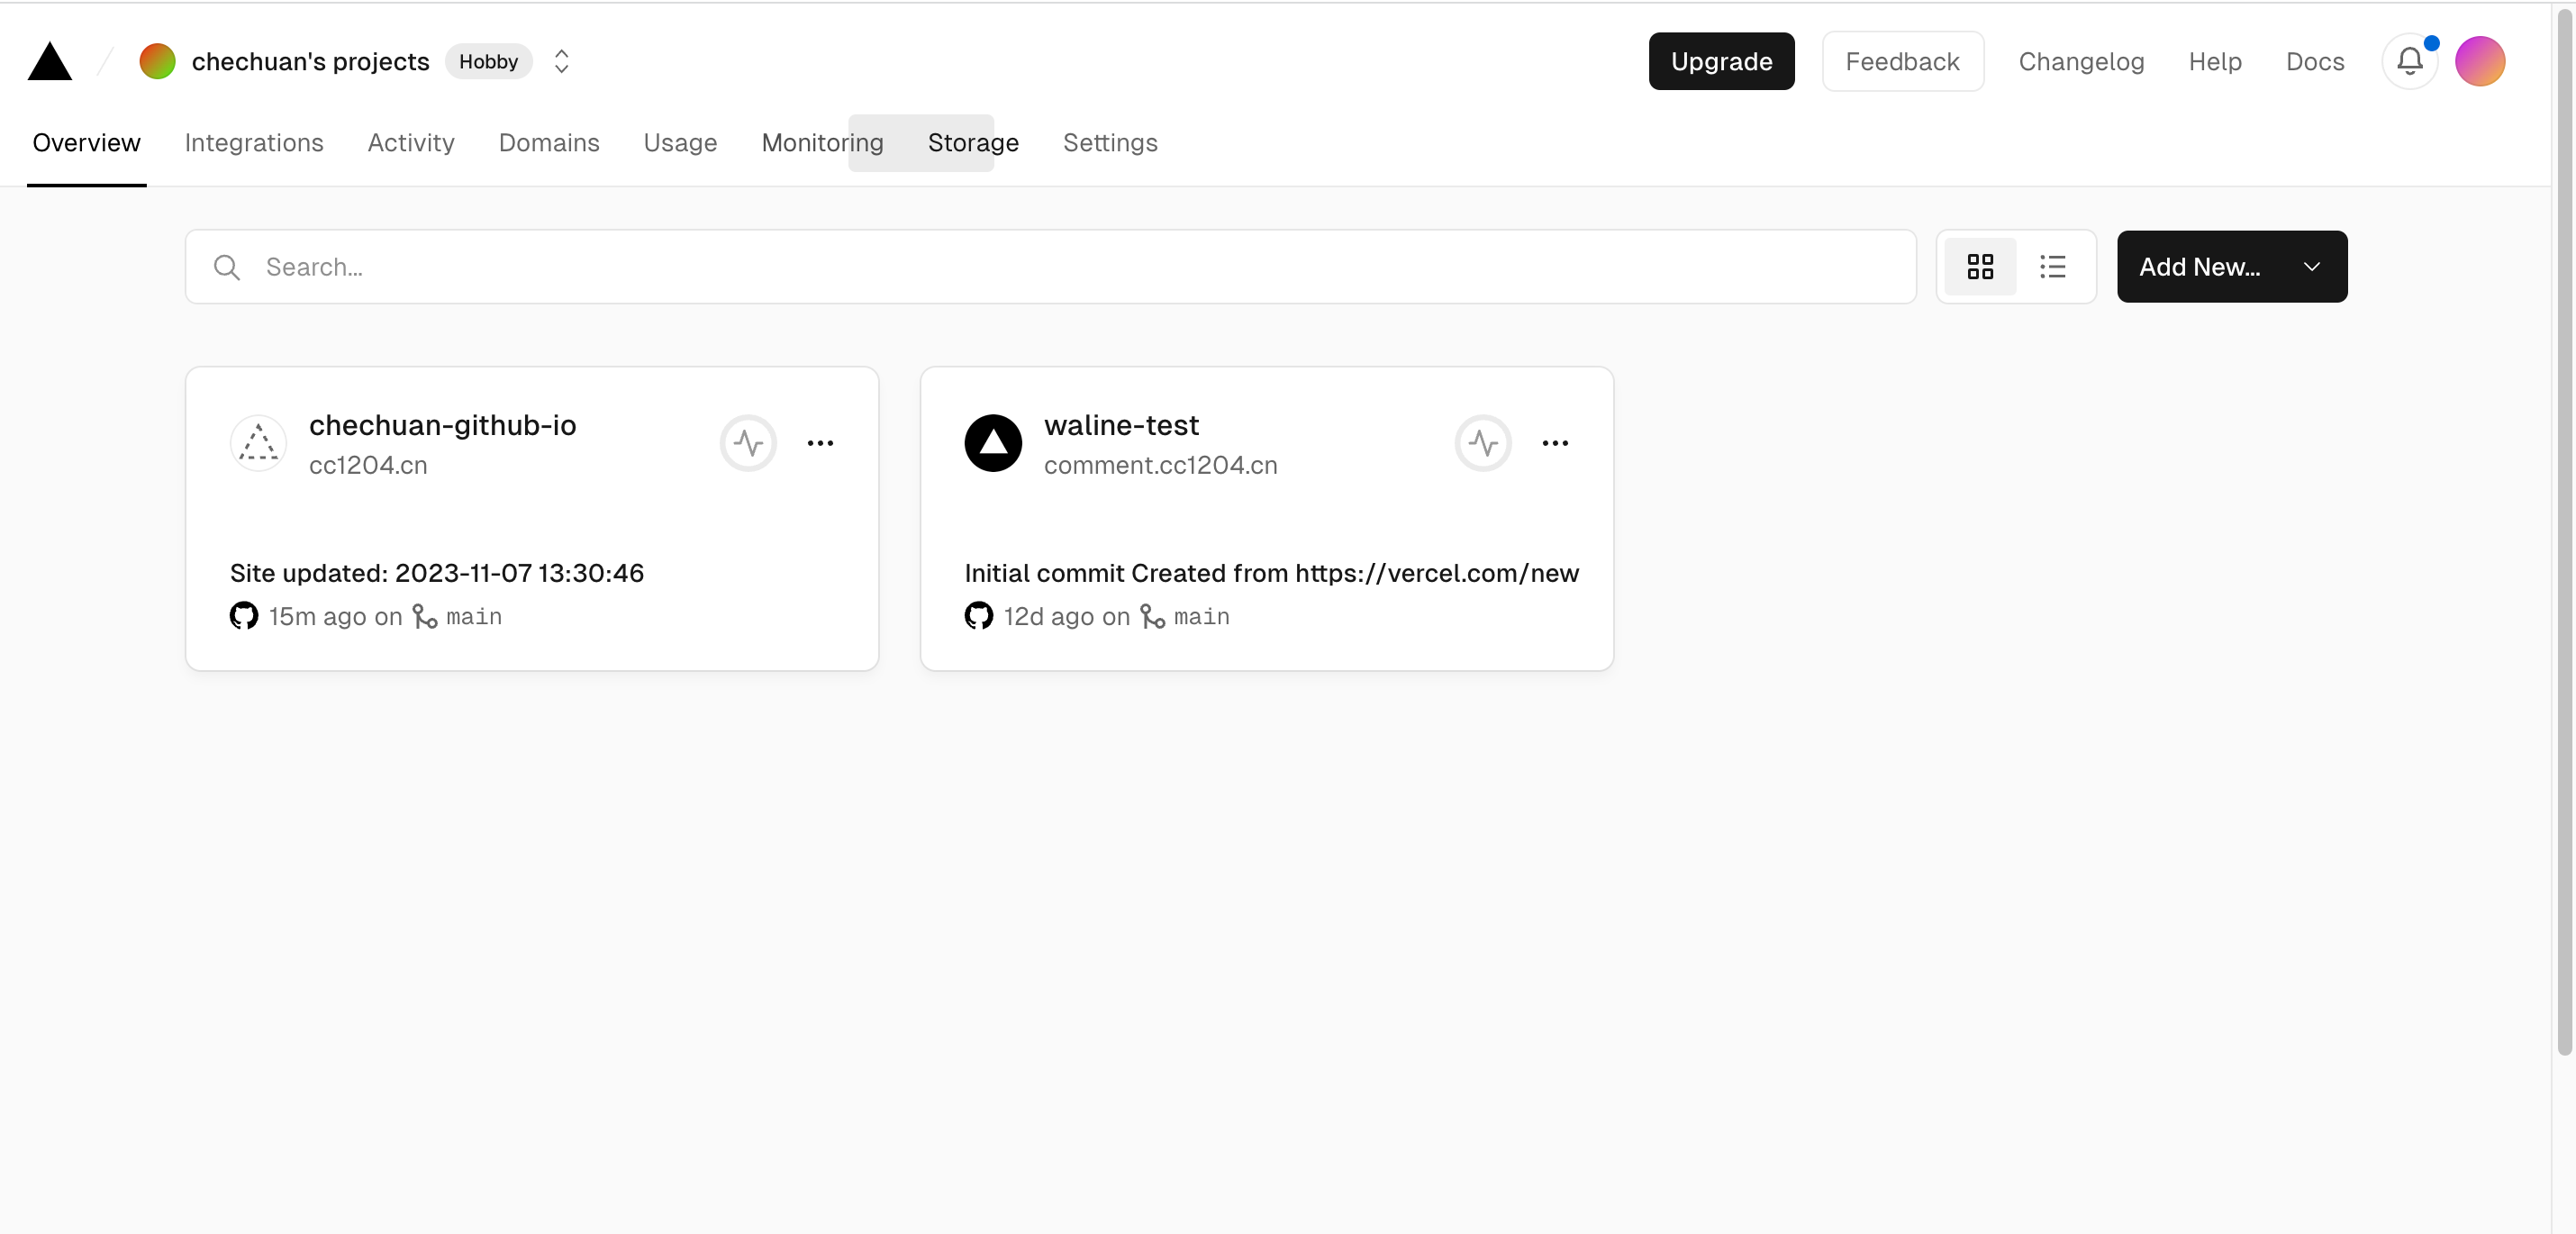View waline-test activity pulse icon

pos(1483,443)
